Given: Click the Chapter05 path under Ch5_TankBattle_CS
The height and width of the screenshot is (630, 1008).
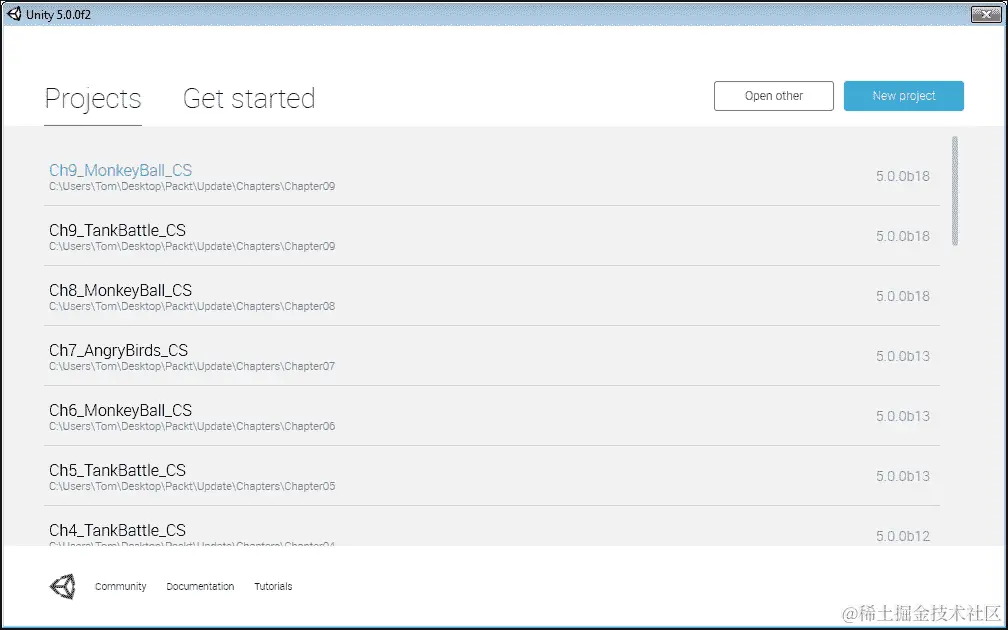Looking at the screenshot, I should tap(192, 486).
